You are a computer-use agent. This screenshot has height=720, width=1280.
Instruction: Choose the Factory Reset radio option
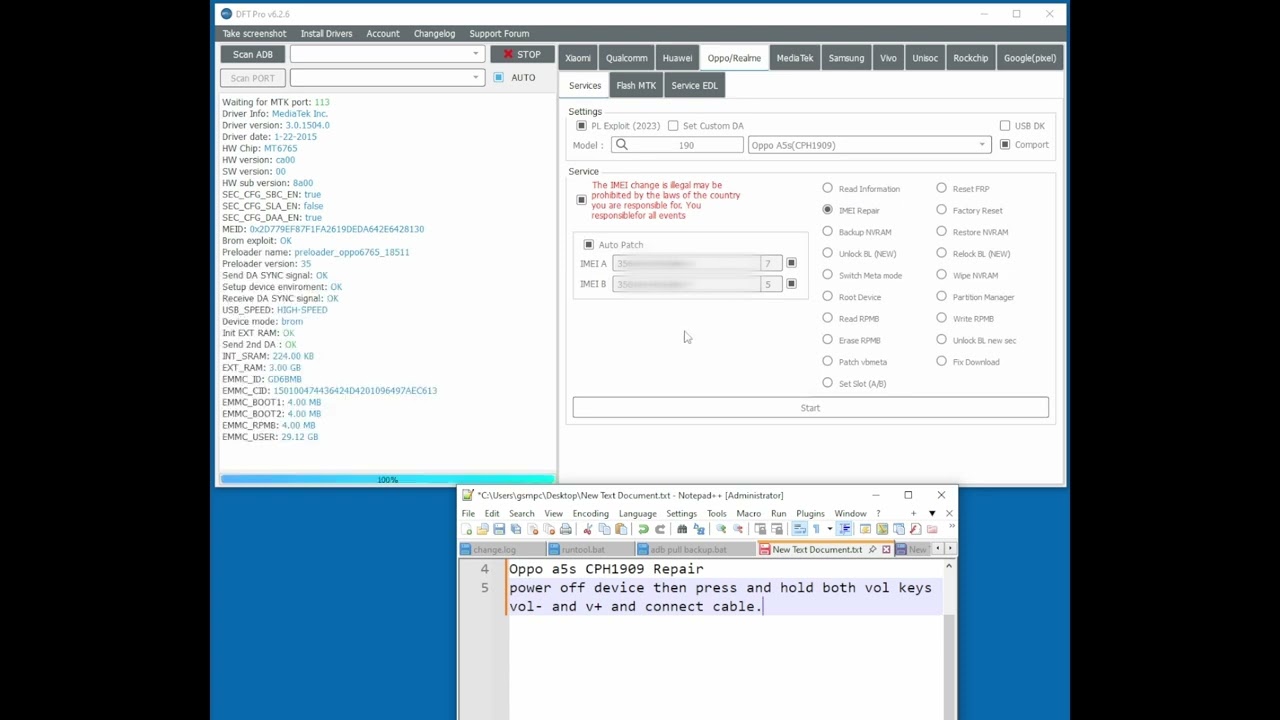pos(941,210)
